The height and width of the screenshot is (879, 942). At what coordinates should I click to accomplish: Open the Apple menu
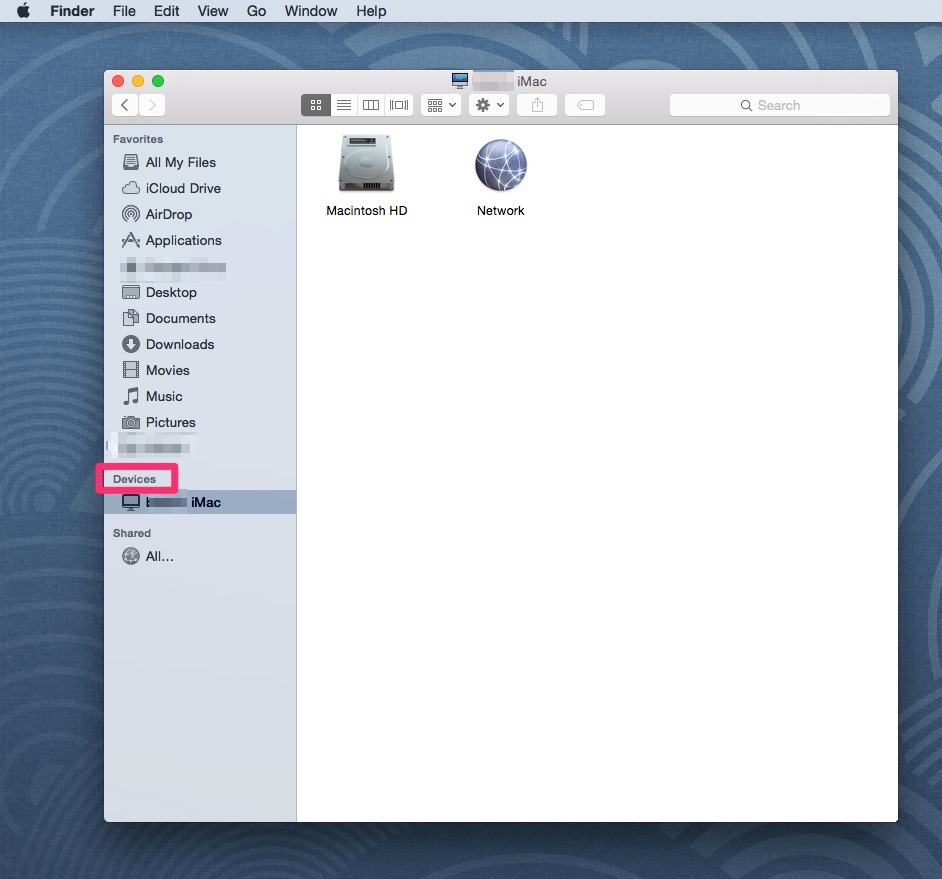(x=23, y=11)
